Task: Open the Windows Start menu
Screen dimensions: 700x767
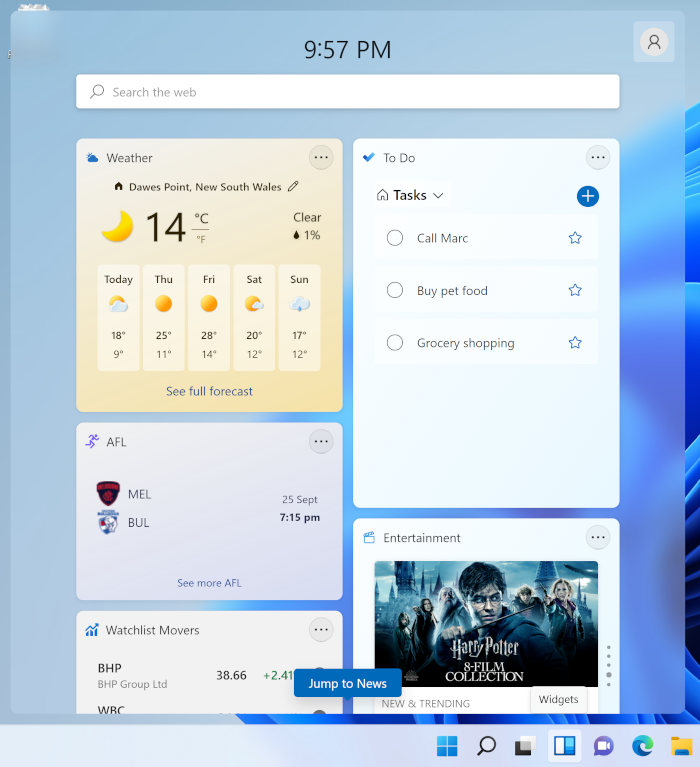Action: click(447, 745)
